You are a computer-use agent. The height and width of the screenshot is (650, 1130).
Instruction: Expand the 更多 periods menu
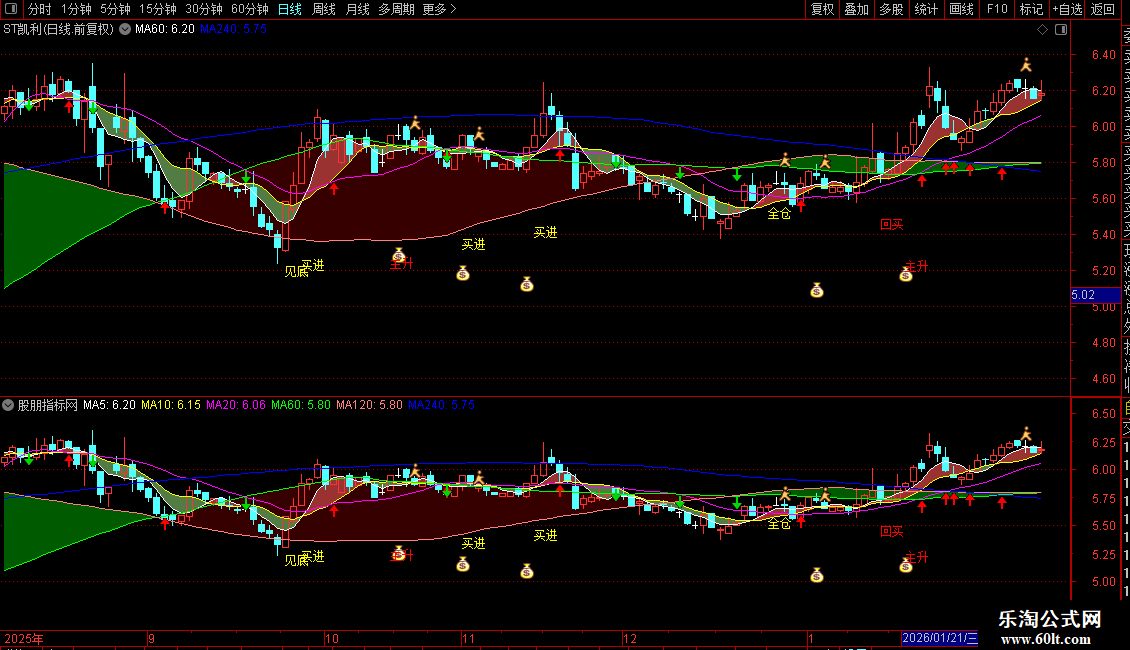[439, 9]
